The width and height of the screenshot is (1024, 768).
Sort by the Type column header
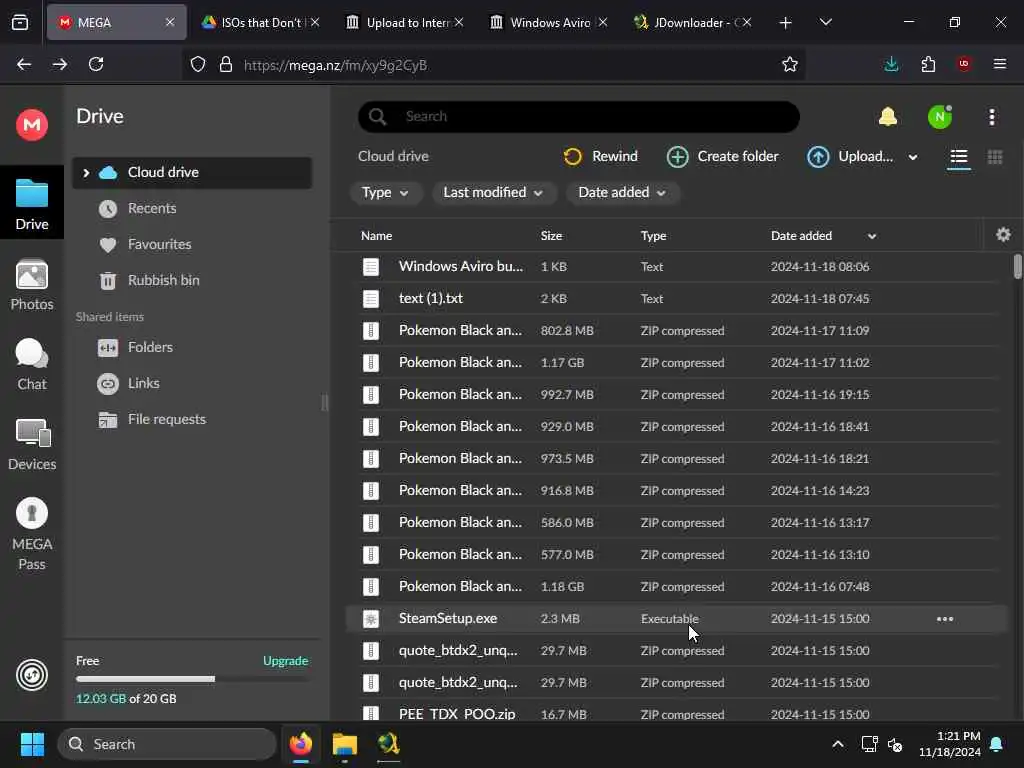point(653,236)
